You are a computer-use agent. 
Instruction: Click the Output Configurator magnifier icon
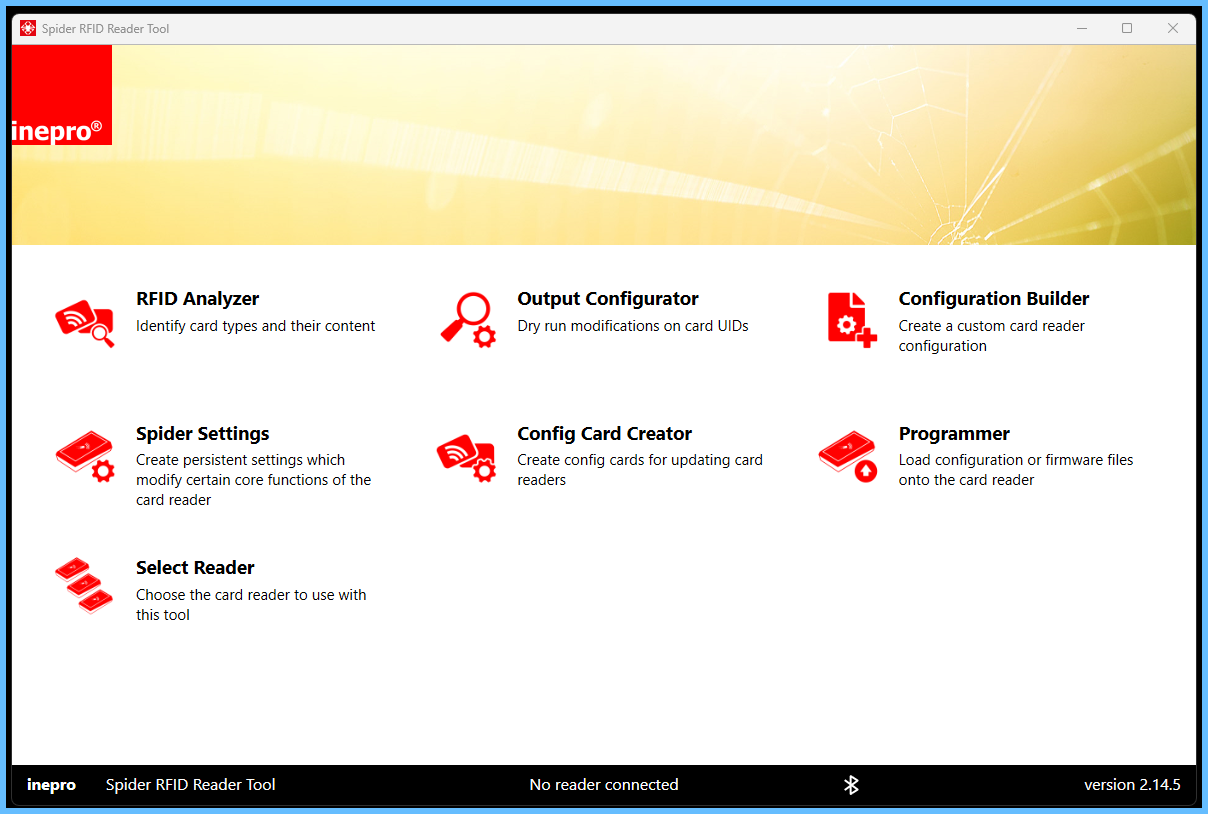coord(467,320)
